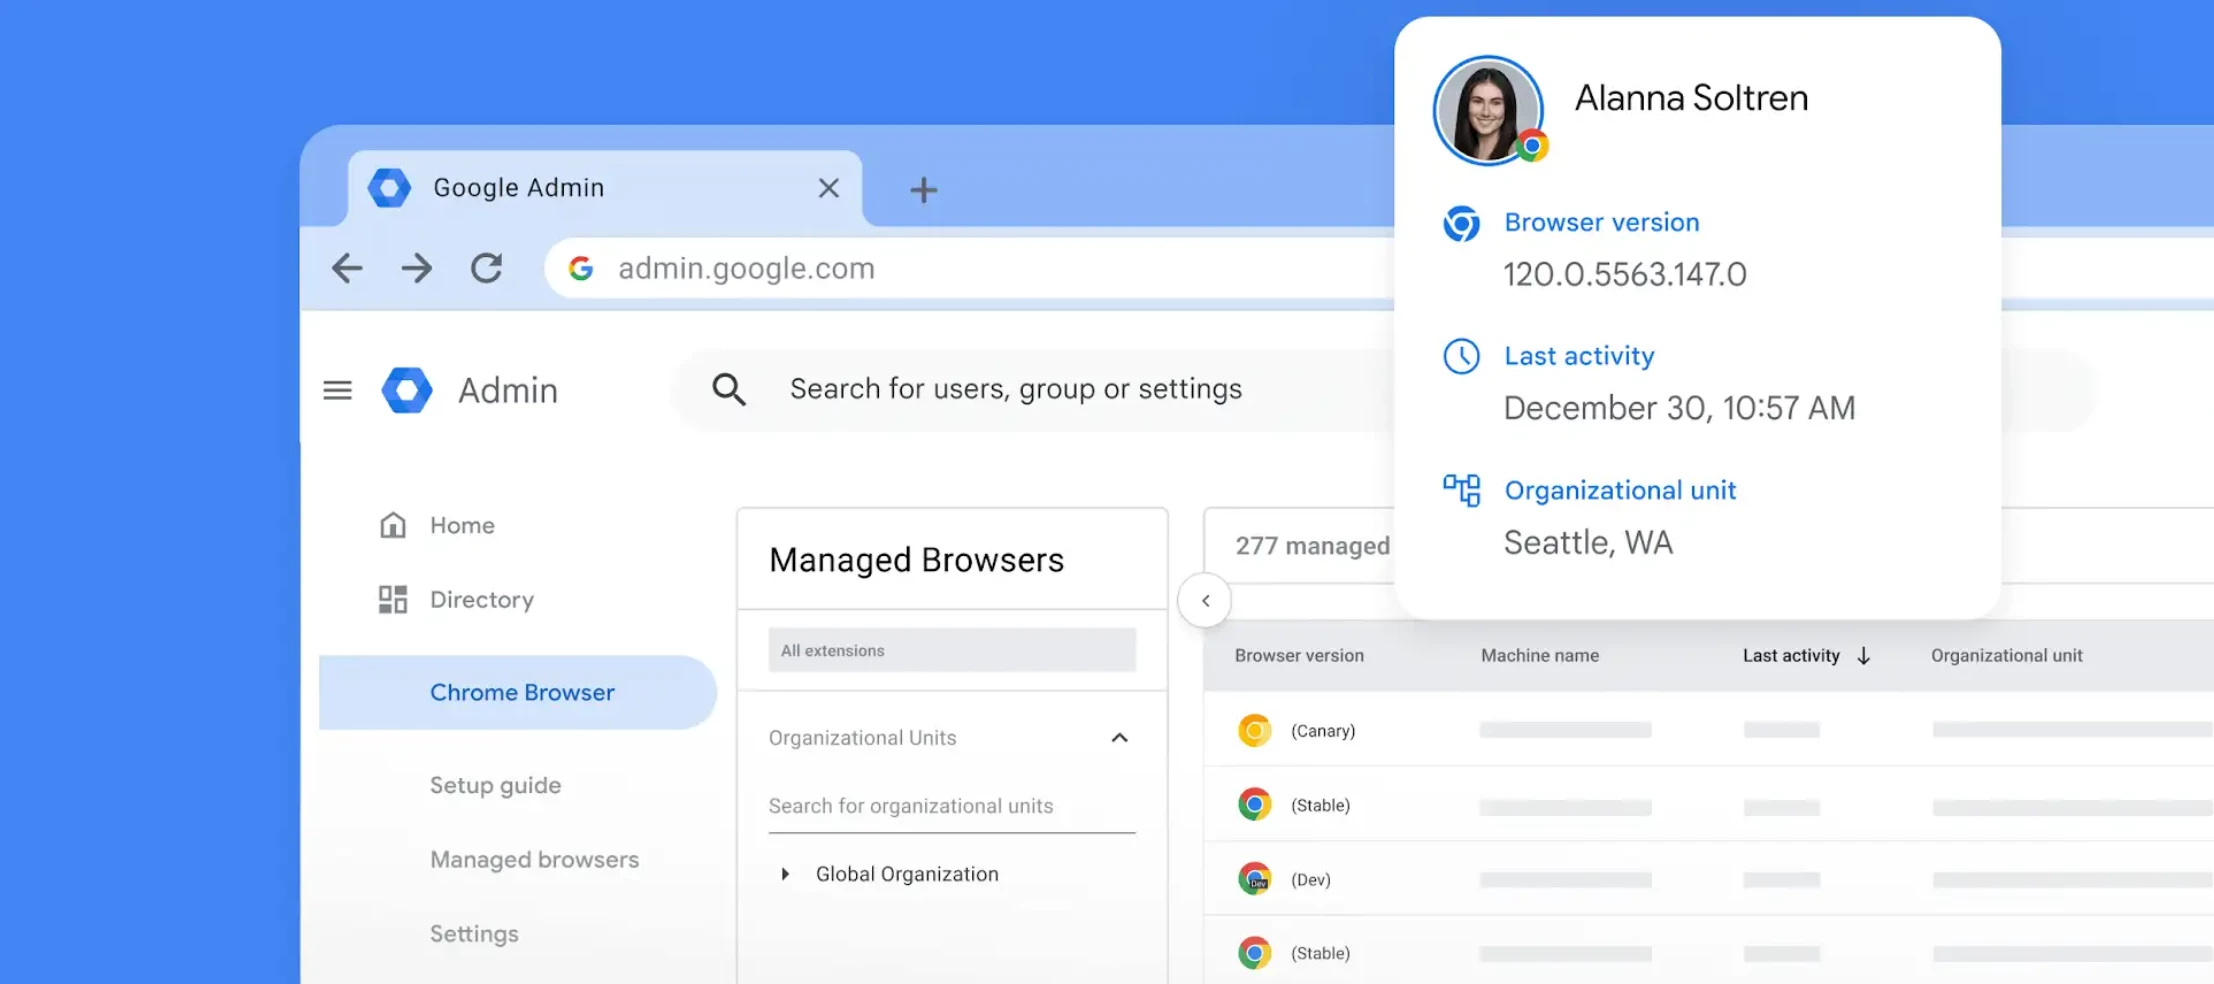Click version number 120.0.5563.147.0
Image resolution: width=2214 pixels, height=984 pixels.
pyautogui.click(x=1625, y=274)
